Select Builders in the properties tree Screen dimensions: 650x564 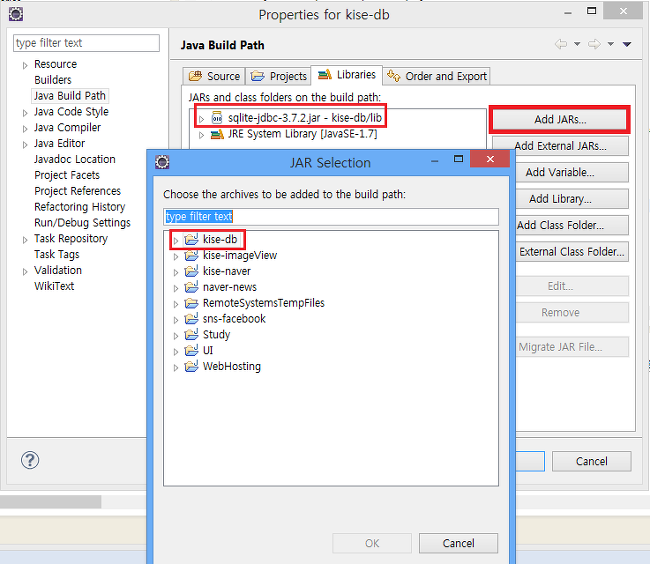[x=53, y=80]
